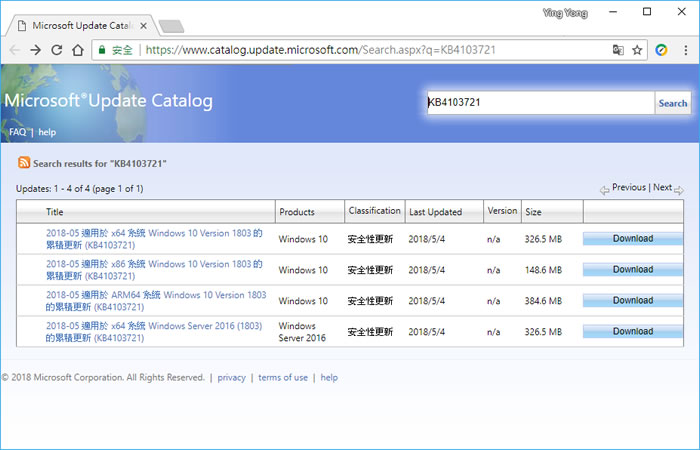700x450 pixels.
Task: Sort by the Last Updated column header
Action: click(x=435, y=212)
